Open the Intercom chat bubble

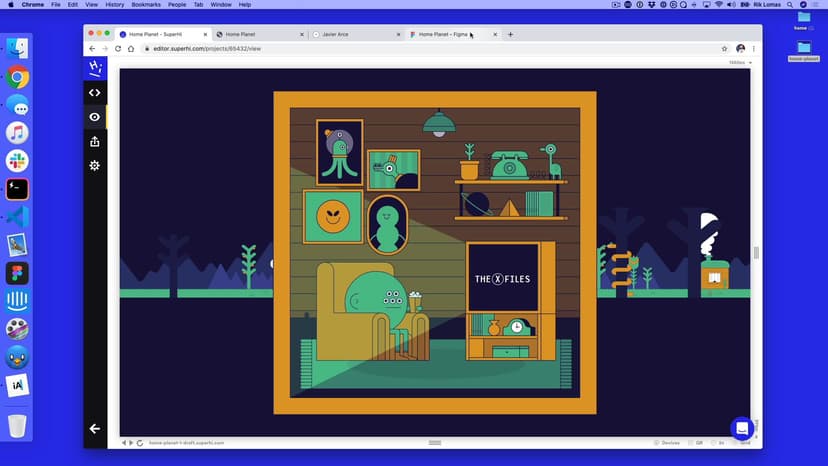[x=741, y=428]
